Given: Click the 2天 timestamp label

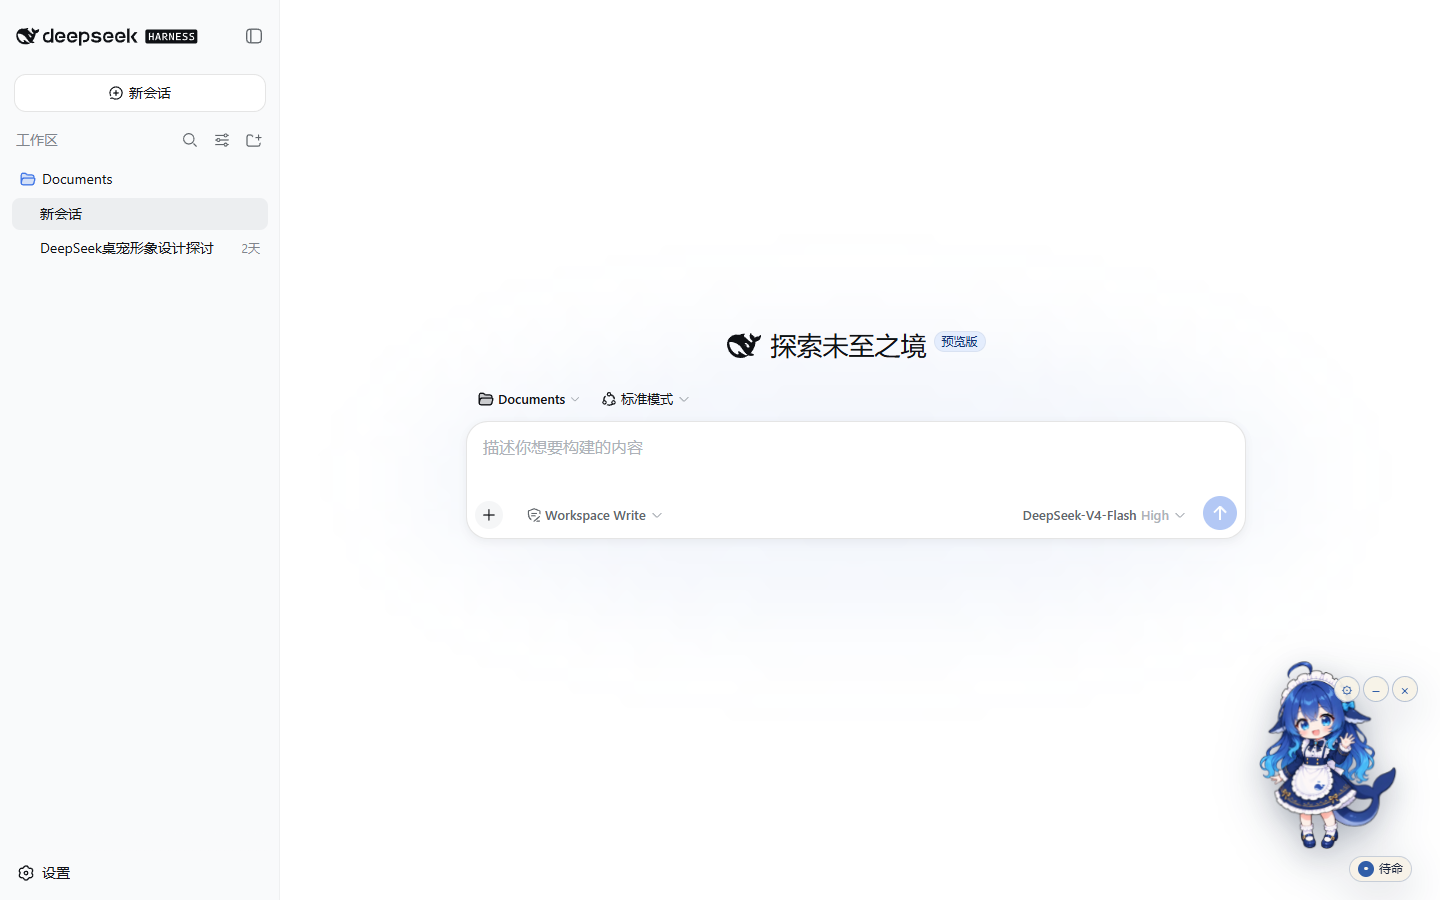Looking at the screenshot, I should 250,248.
